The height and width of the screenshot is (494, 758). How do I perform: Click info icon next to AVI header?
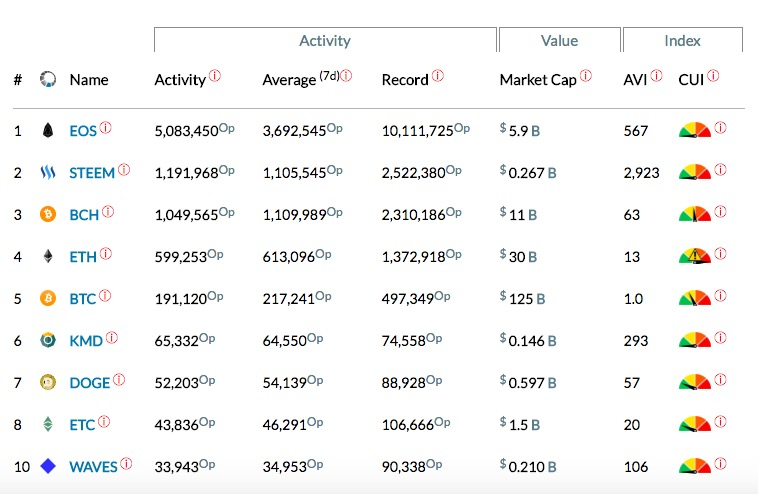click(656, 76)
